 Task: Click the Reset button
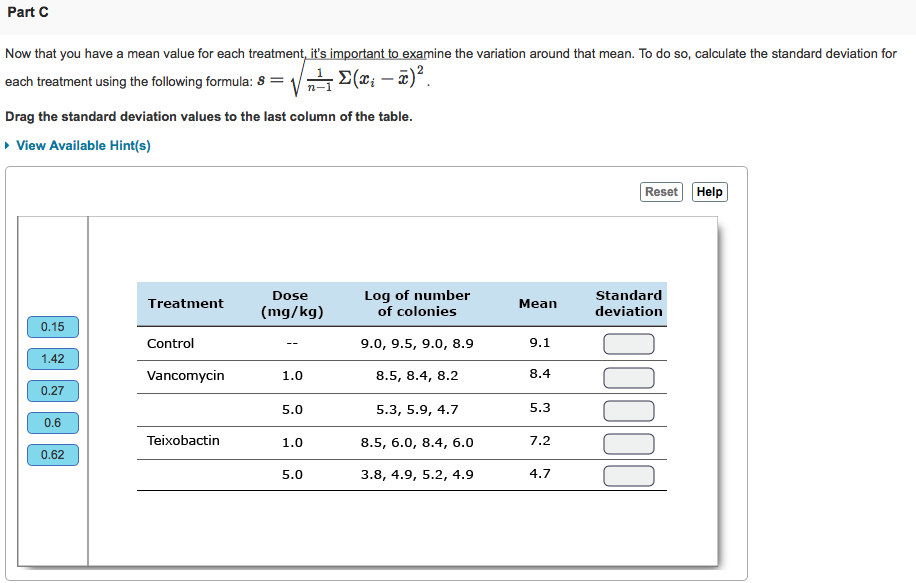tap(661, 192)
